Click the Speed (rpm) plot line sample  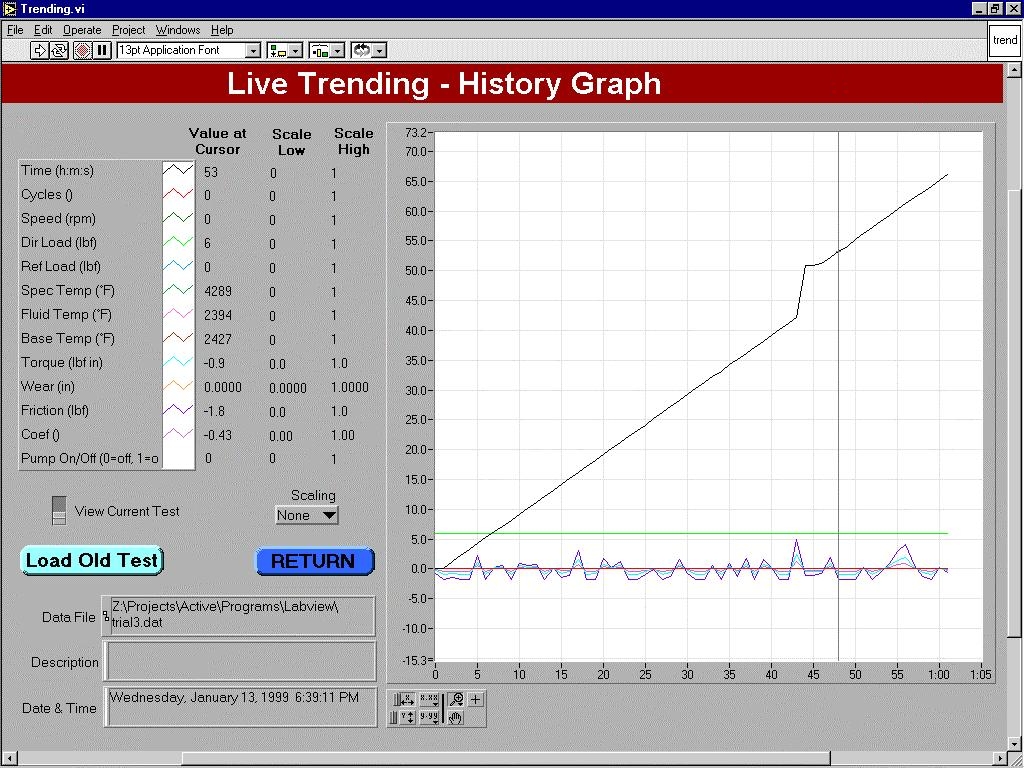(178, 219)
